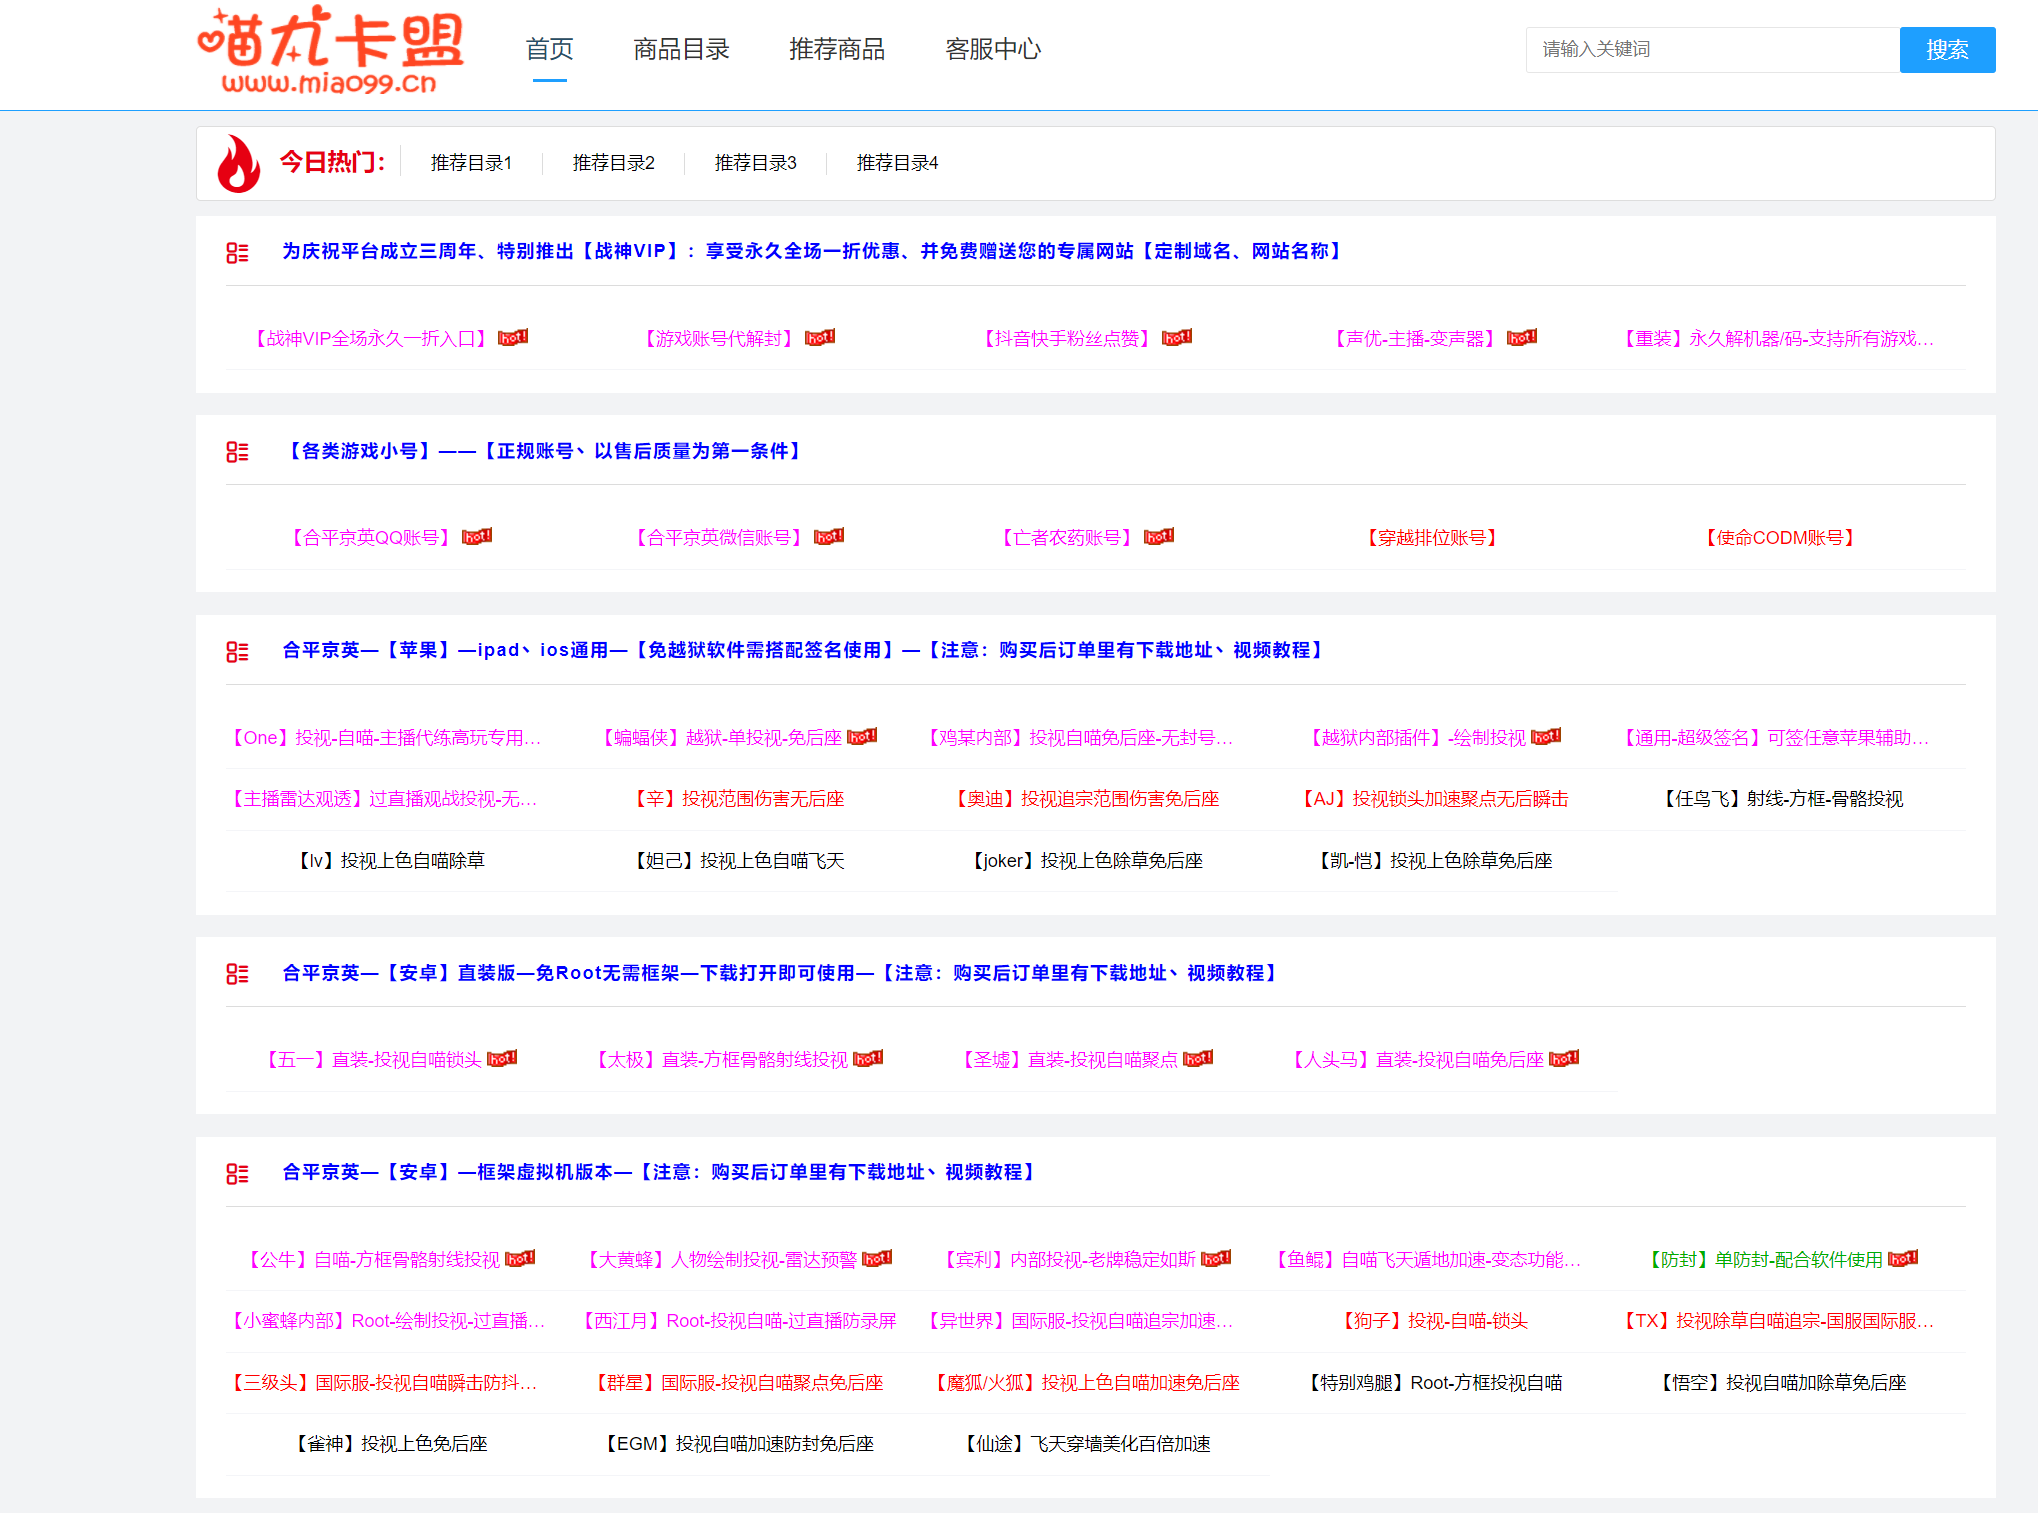Image resolution: width=2038 pixels, height=1513 pixels.
Task: Open the 使命CODM账号 product link
Action: [x=1778, y=537]
